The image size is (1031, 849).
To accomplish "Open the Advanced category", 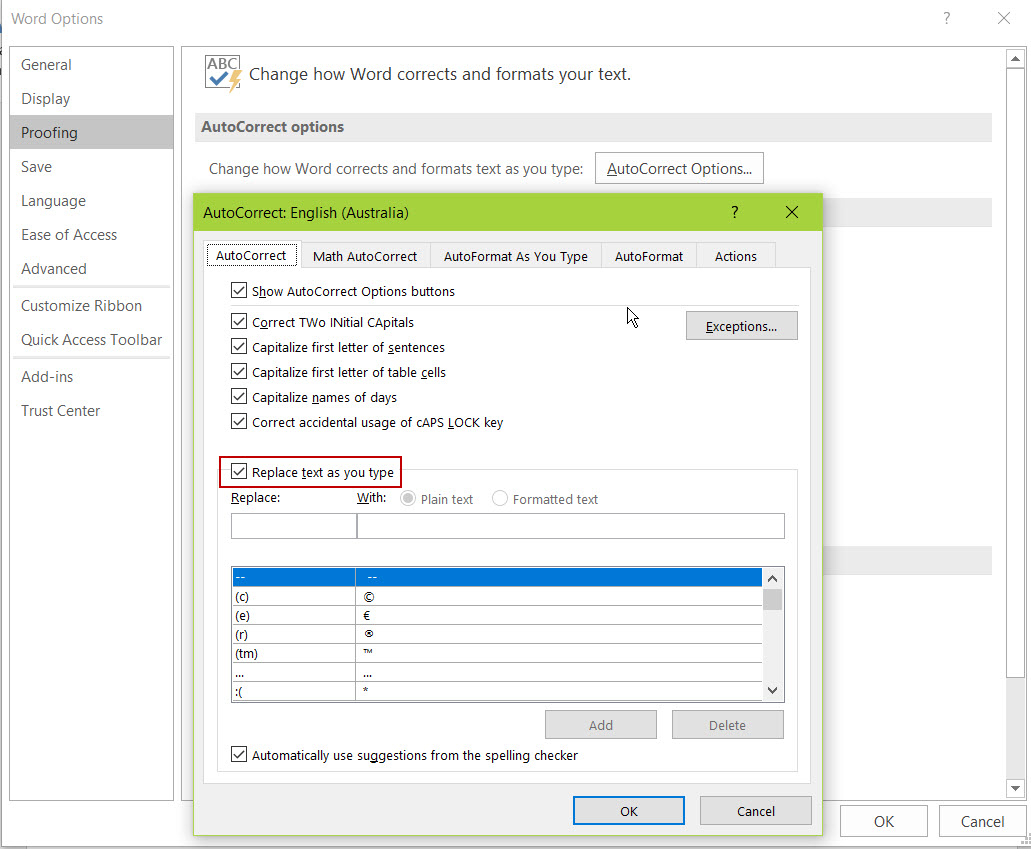I will 92,268.
